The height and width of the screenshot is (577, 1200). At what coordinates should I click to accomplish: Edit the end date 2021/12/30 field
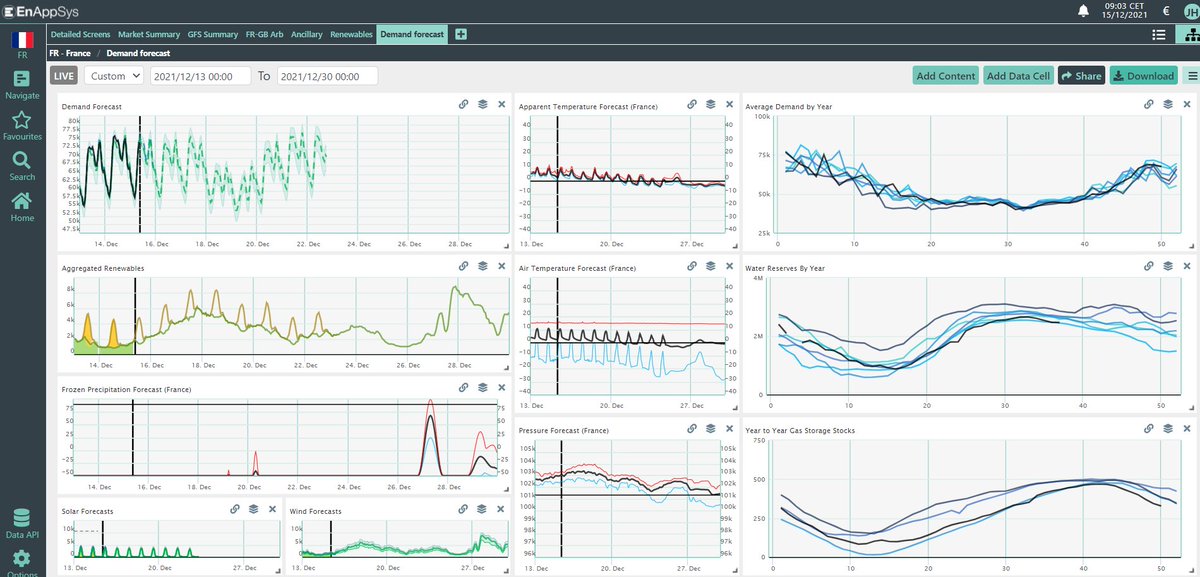point(327,76)
